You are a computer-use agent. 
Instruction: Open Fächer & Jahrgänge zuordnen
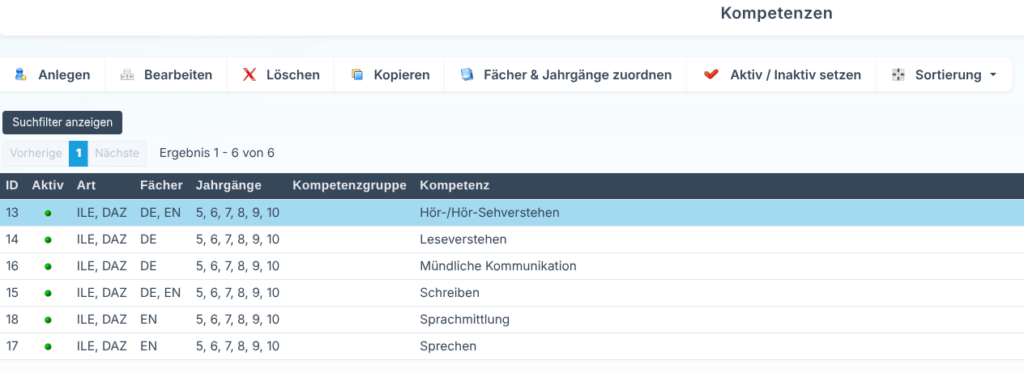(x=577, y=74)
